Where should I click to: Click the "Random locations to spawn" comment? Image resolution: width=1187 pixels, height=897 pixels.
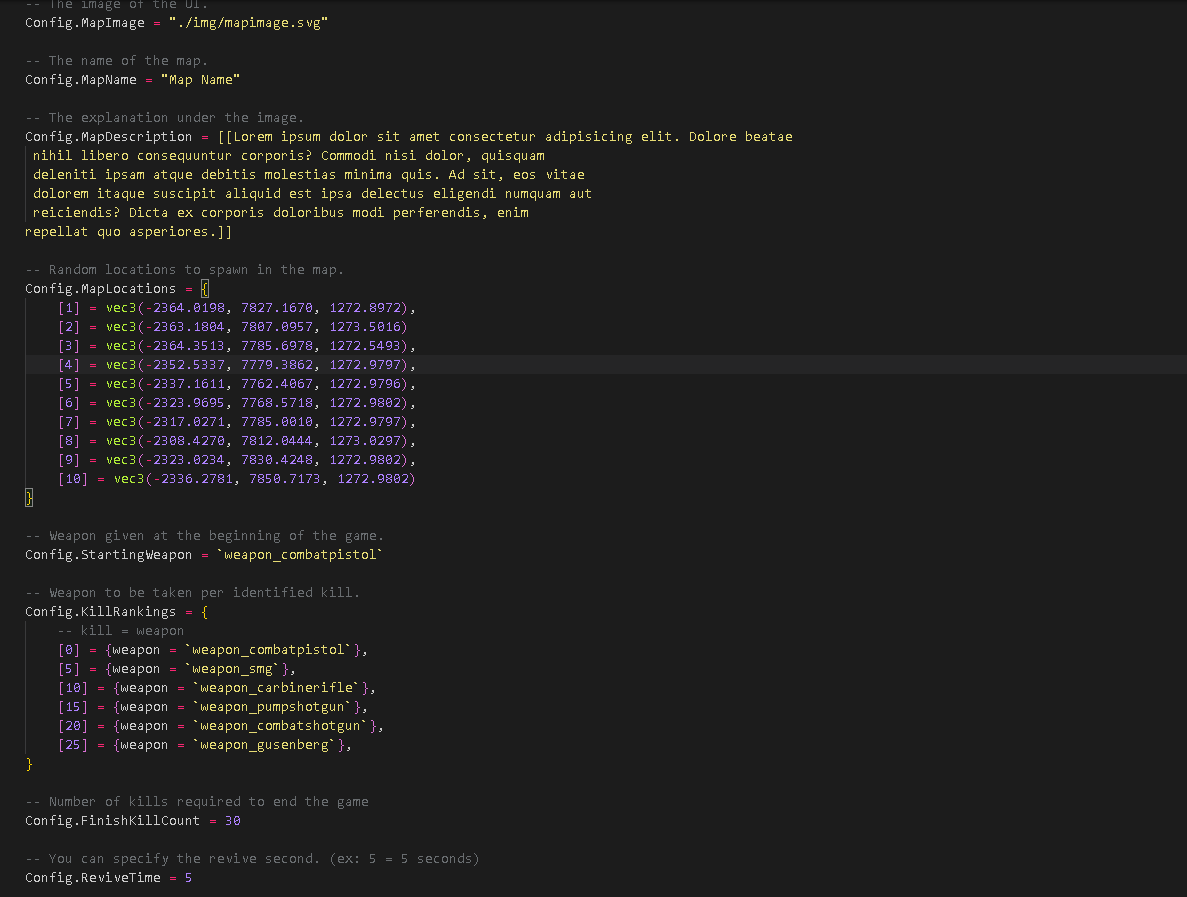196,270
